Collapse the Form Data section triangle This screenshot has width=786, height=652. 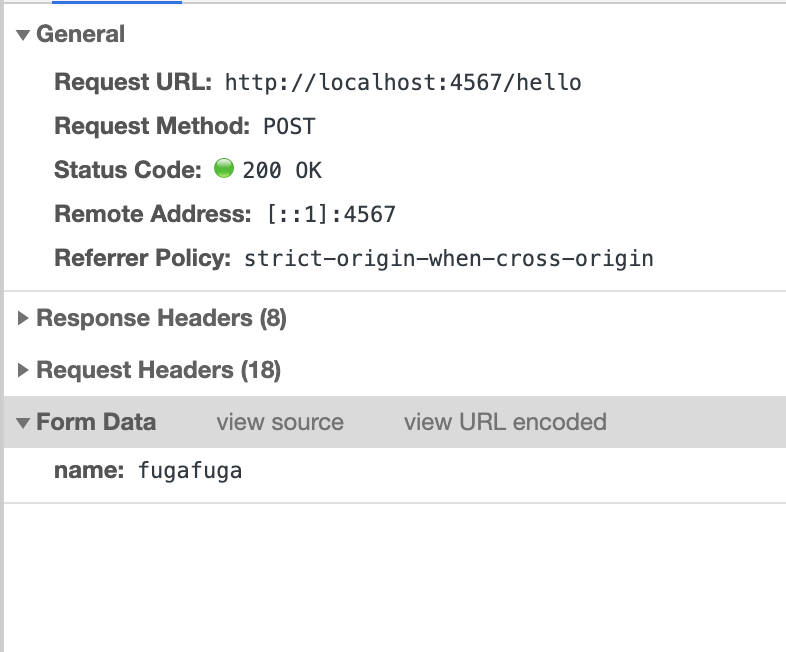click(23, 422)
